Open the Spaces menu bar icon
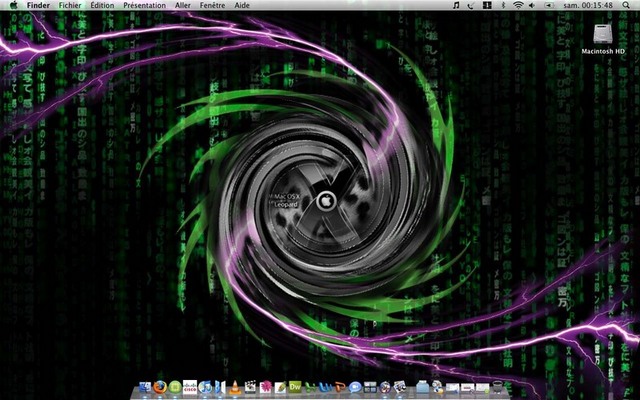640x400 pixels. [x=487, y=5]
